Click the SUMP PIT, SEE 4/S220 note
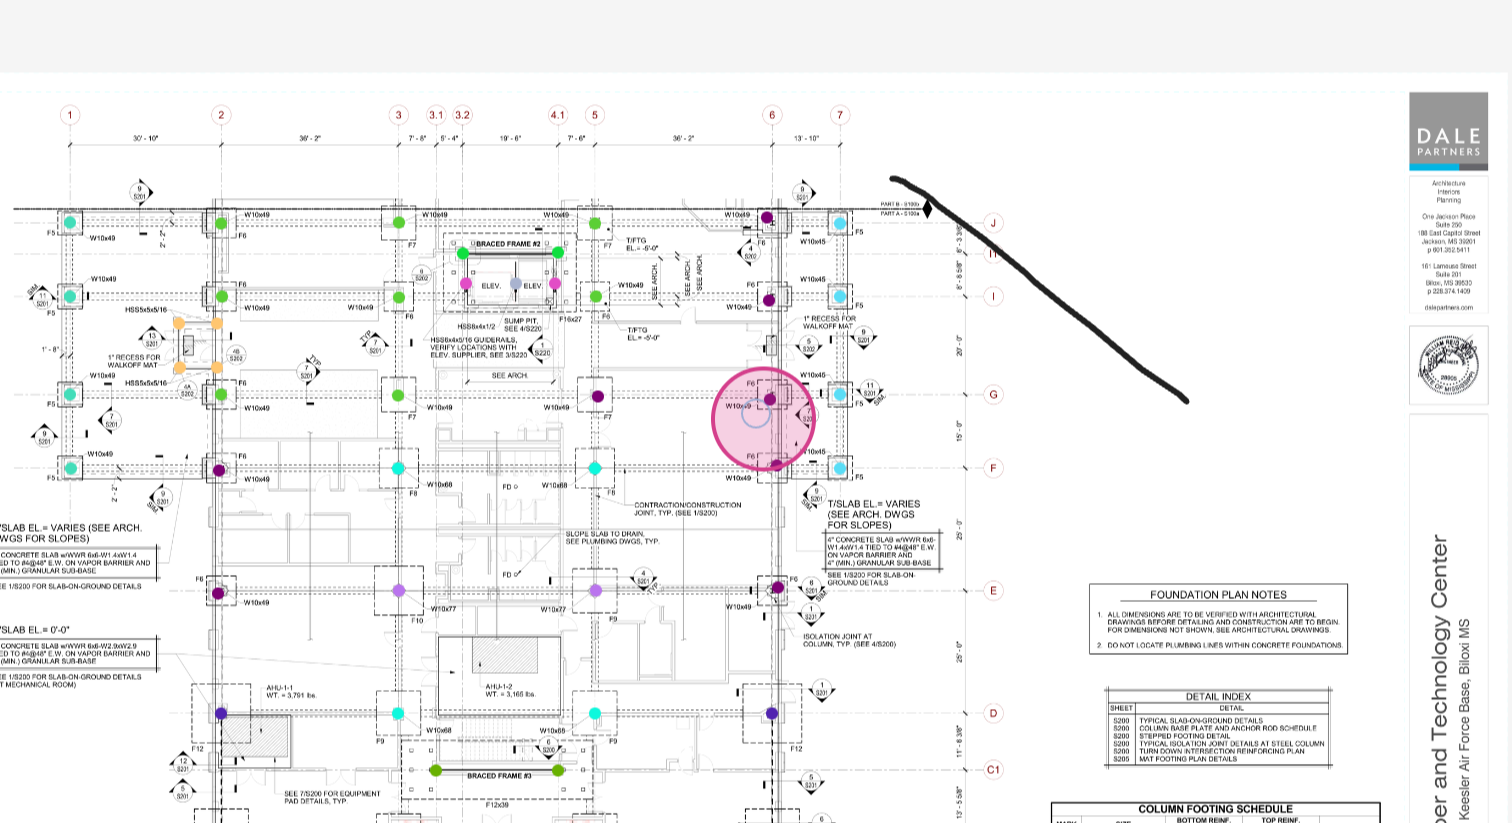 click(x=523, y=325)
